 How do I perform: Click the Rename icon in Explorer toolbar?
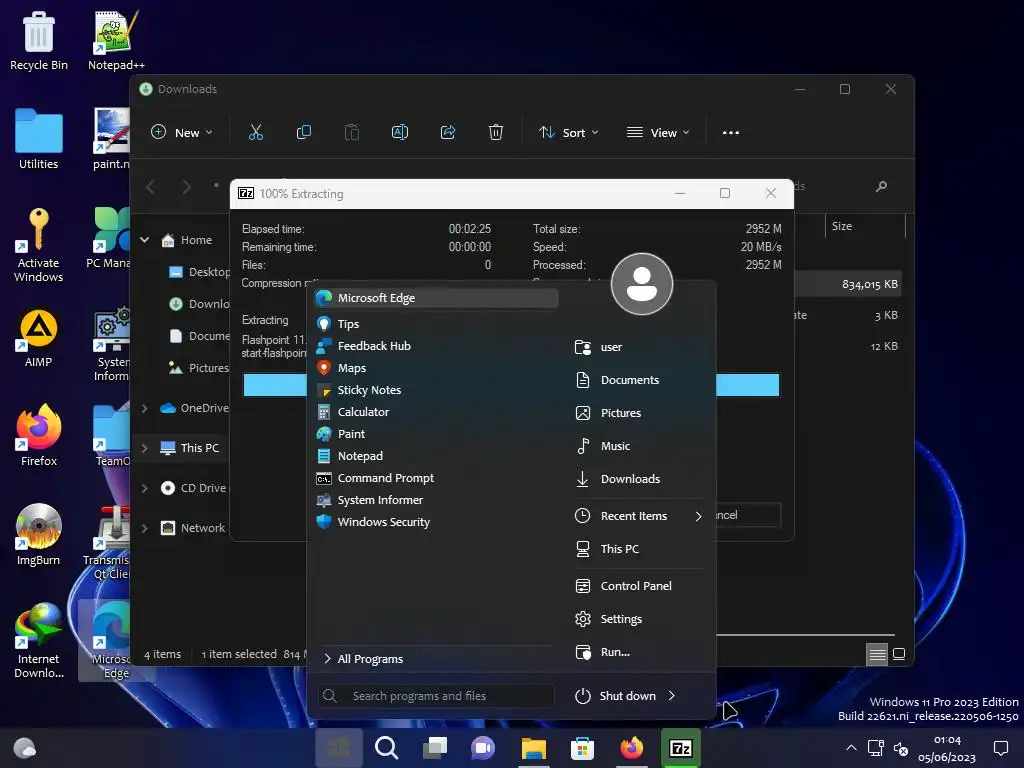coord(400,133)
